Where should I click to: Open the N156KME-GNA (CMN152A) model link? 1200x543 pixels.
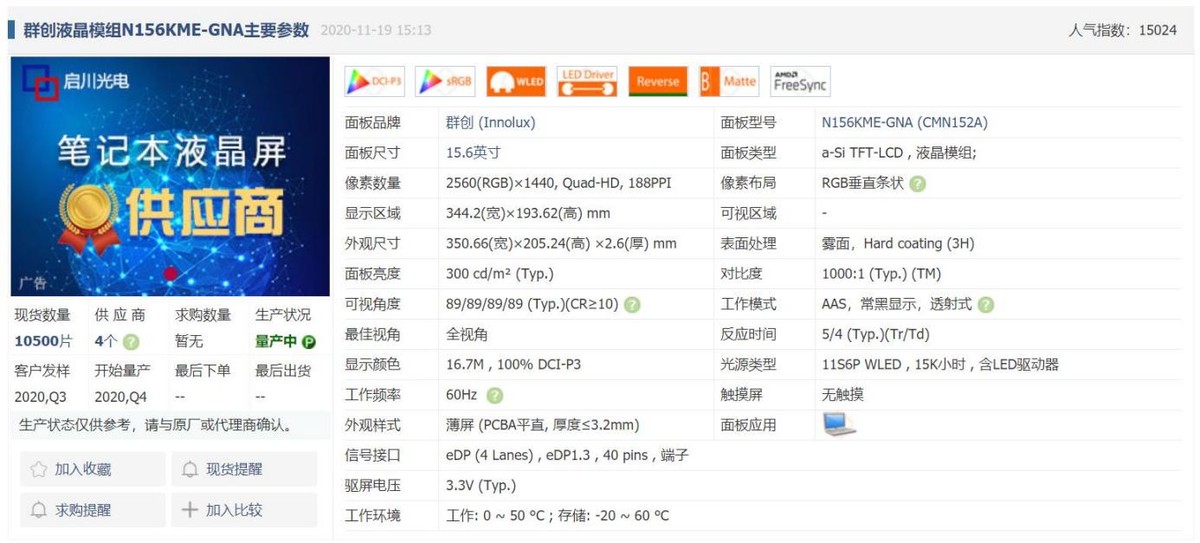point(904,123)
